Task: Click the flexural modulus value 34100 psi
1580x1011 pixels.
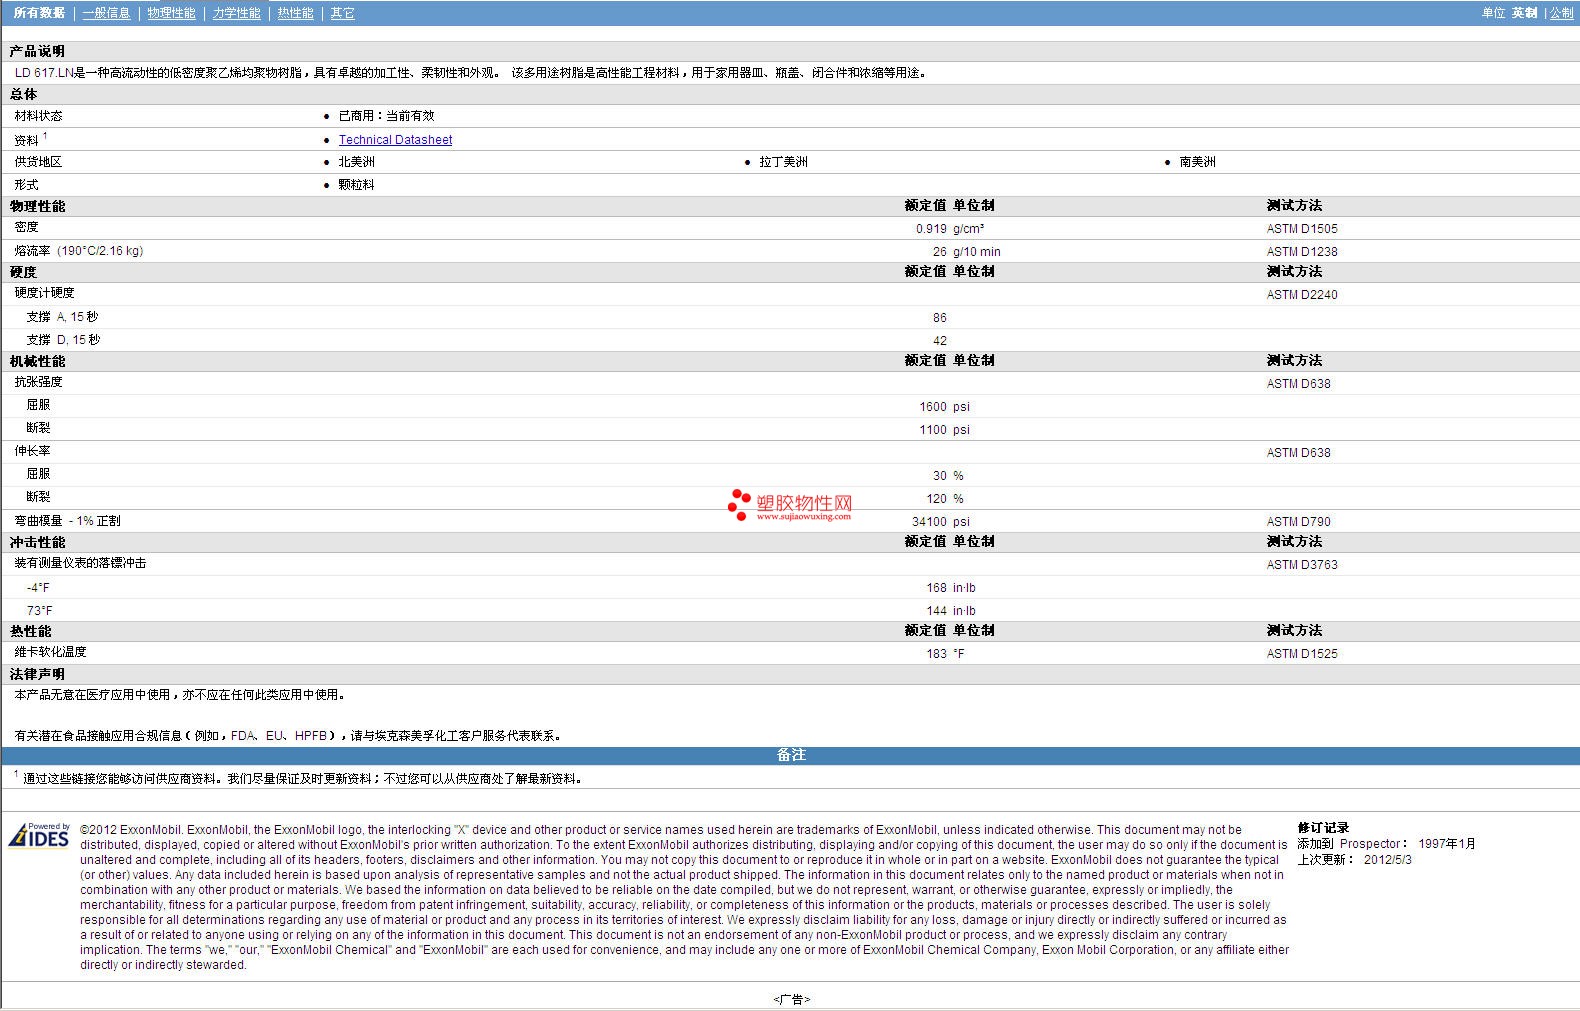Action: [941, 522]
